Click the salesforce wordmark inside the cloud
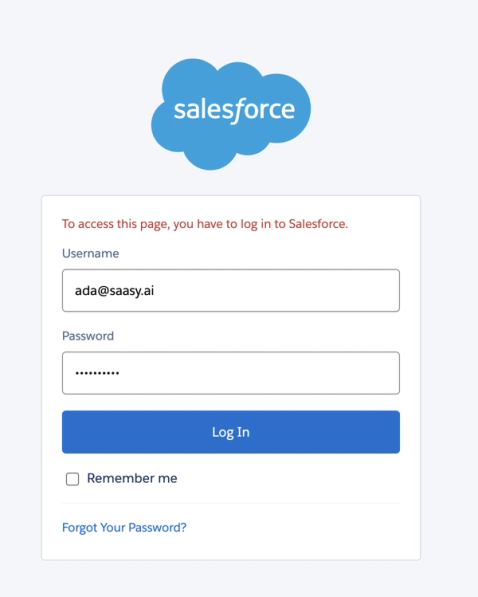Viewport: 478px width, 597px height. click(x=234, y=110)
